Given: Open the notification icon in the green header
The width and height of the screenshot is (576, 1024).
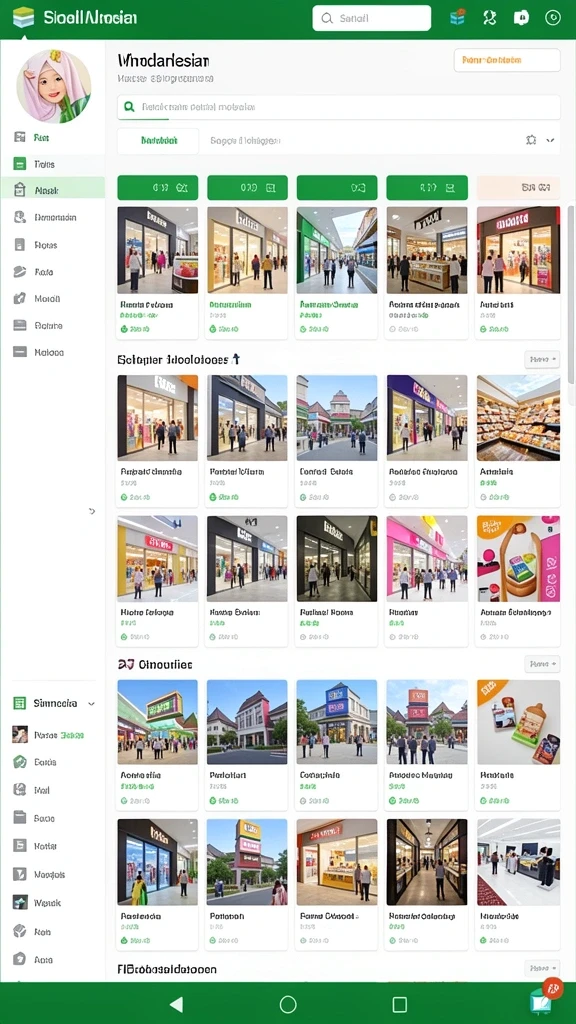Looking at the screenshot, I should (x=521, y=18).
